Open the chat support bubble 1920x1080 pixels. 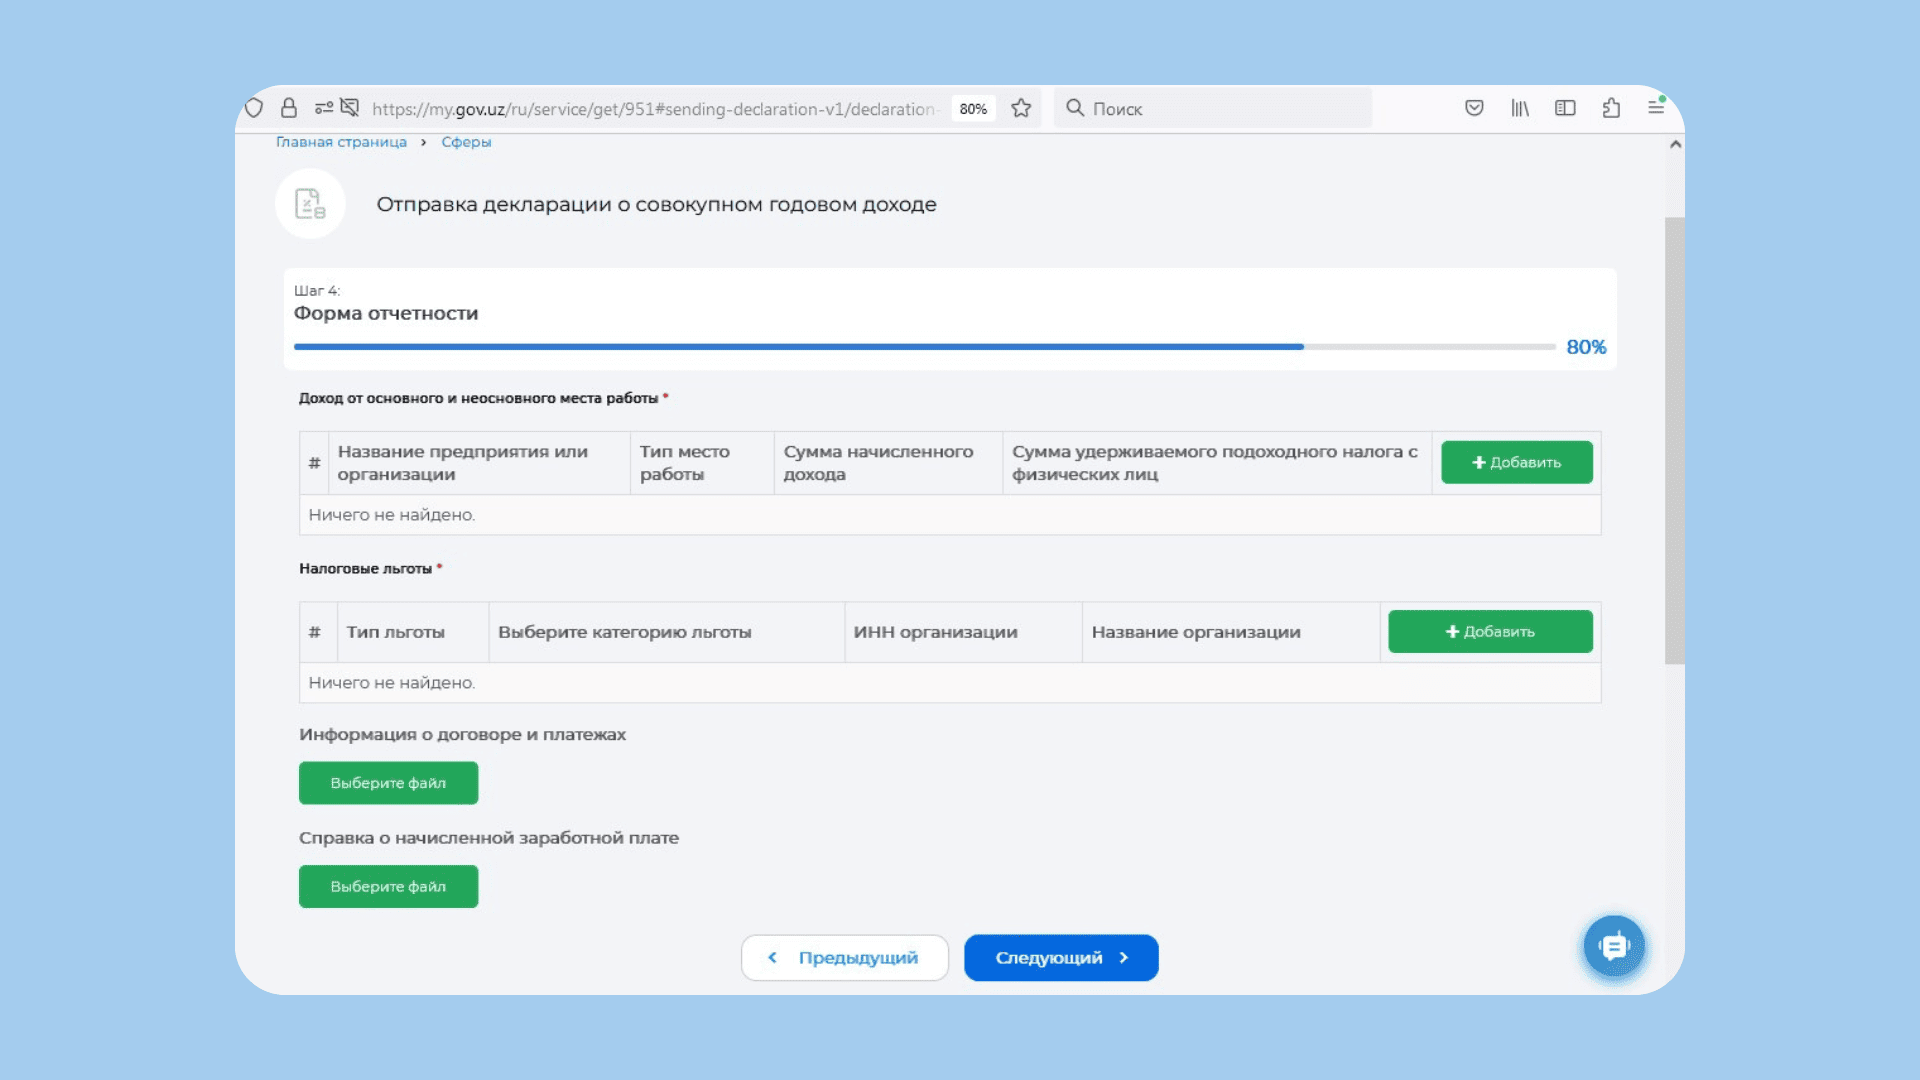(x=1614, y=946)
